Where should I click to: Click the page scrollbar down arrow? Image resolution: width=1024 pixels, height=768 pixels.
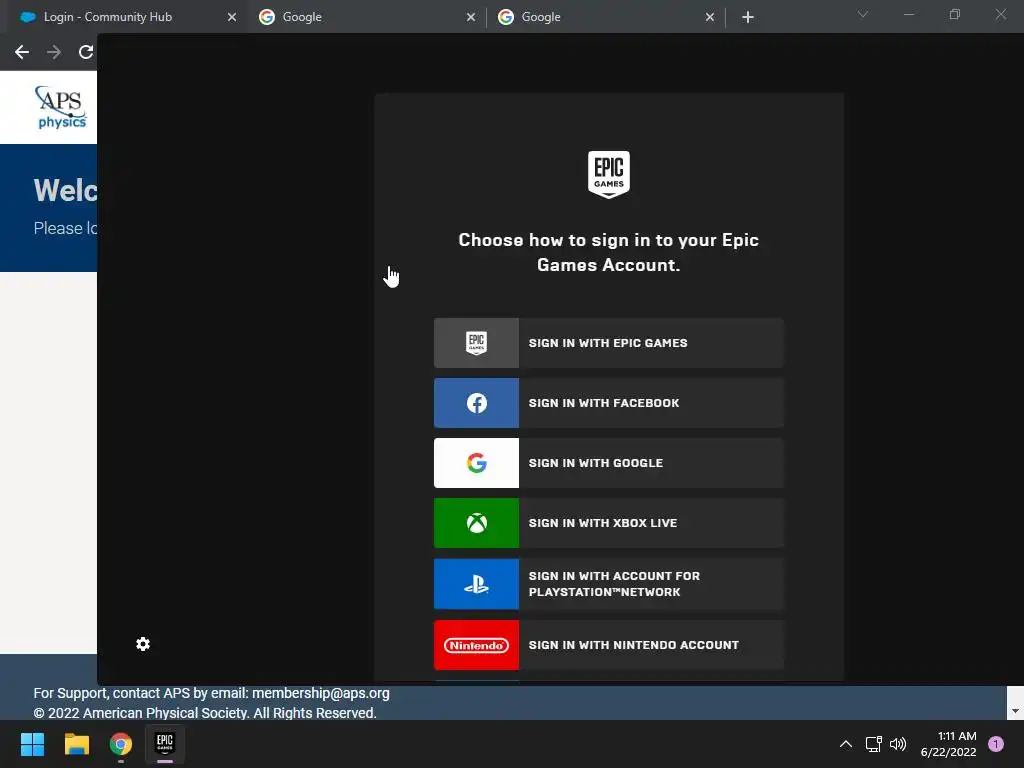(1015, 711)
